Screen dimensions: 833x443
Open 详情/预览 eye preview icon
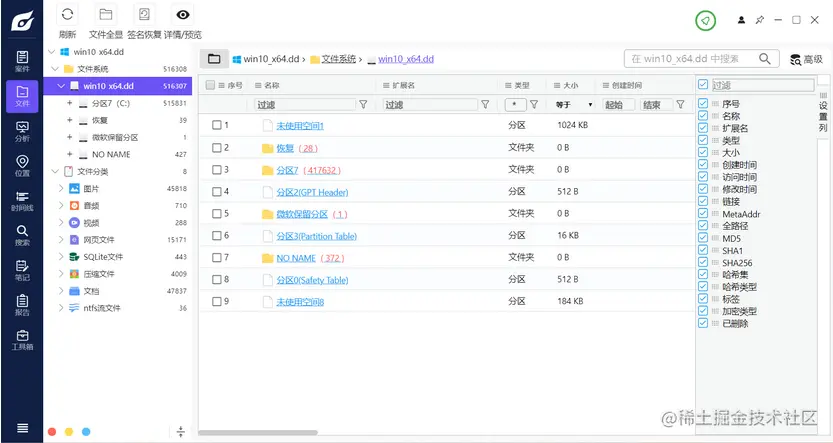pyautogui.click(x=183, y=15)
